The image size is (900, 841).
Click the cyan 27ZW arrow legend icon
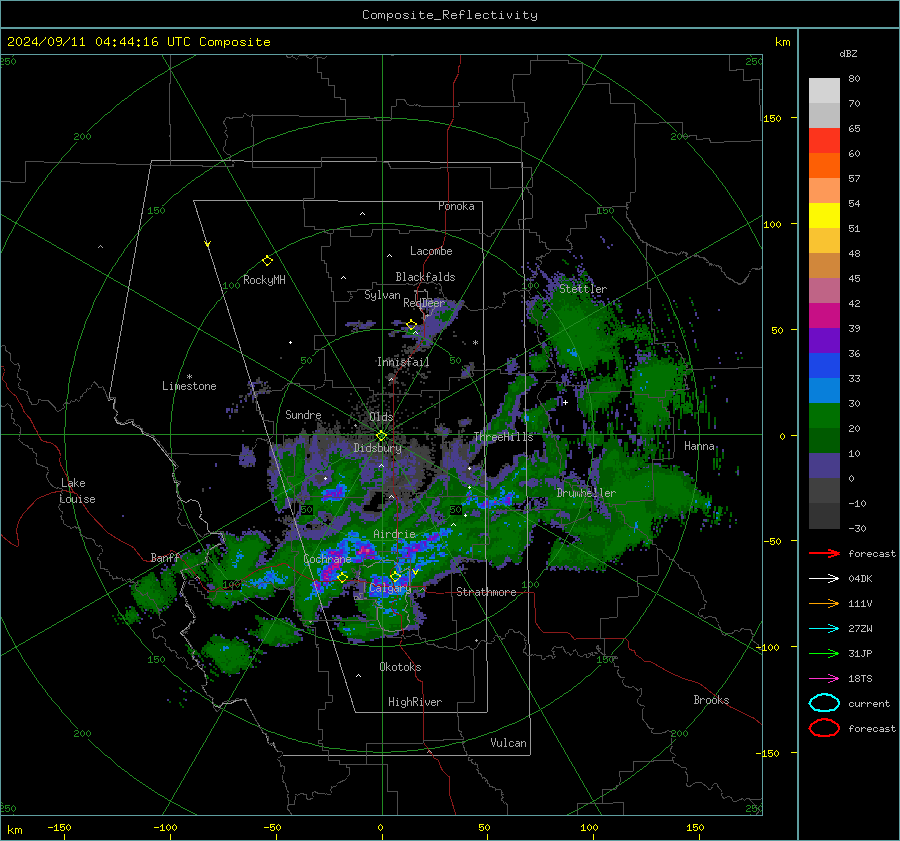(824, 629)
